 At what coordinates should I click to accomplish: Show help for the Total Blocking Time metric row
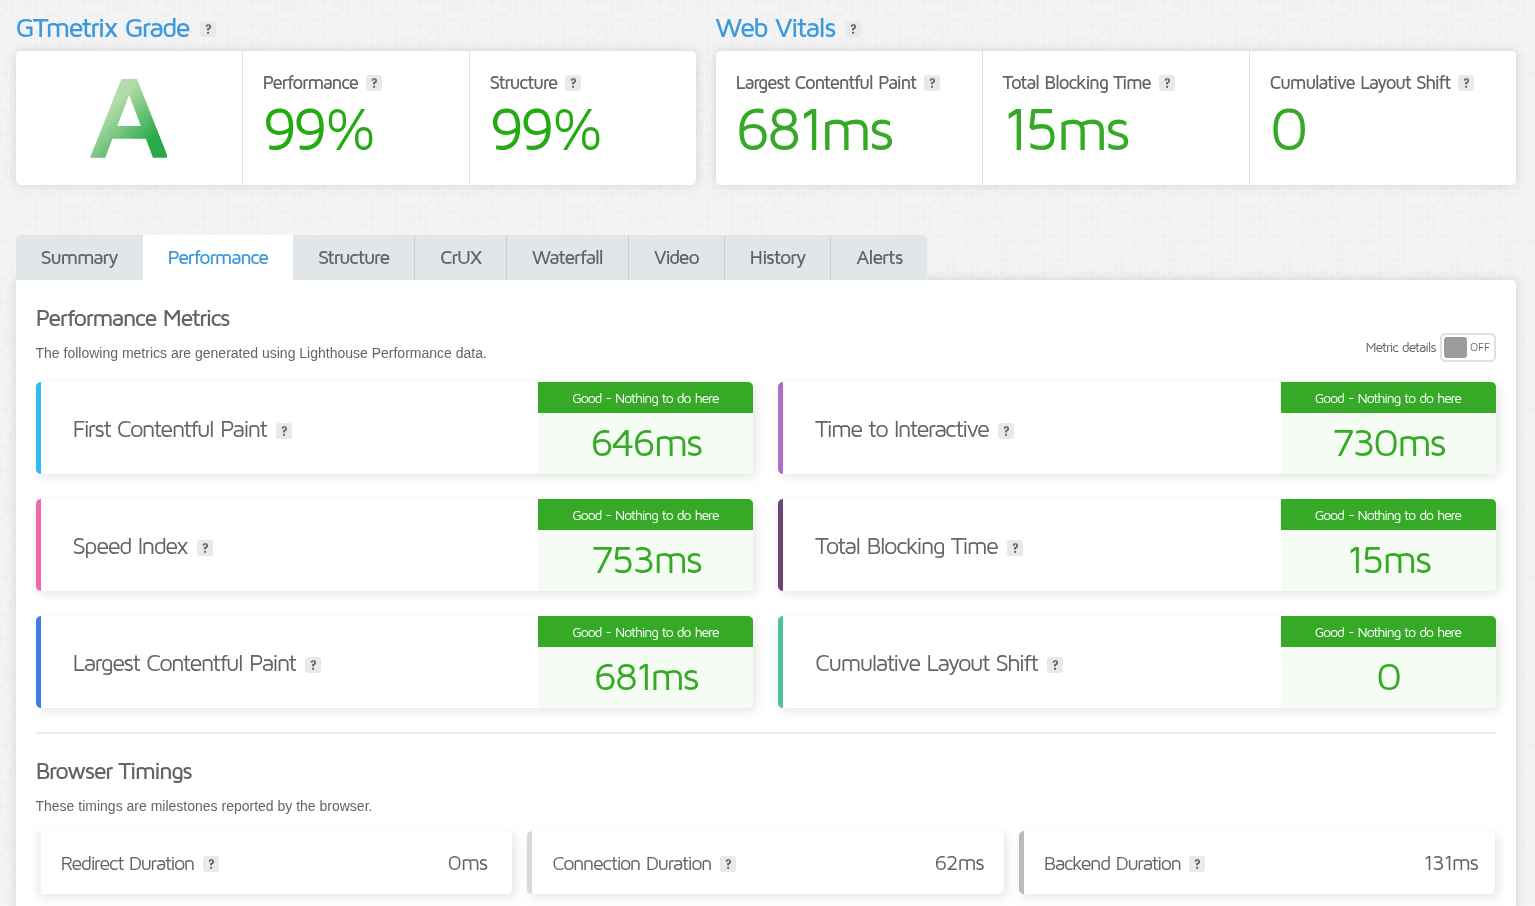tap(1015, 548)
